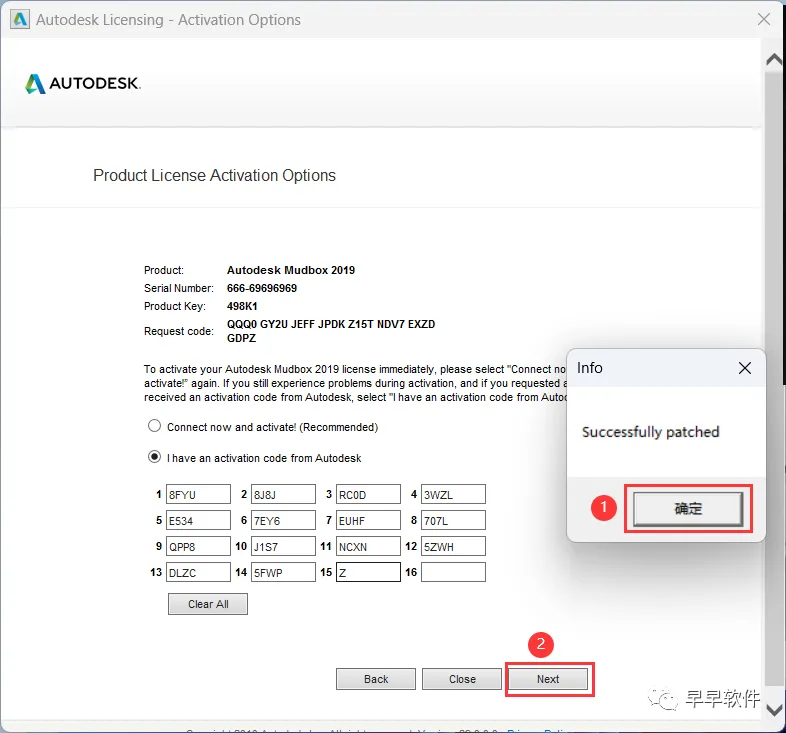Click activation code field 4 containing 3WZL
The height and width of the screenshot is (733, 786).
[x=453, y=494]
